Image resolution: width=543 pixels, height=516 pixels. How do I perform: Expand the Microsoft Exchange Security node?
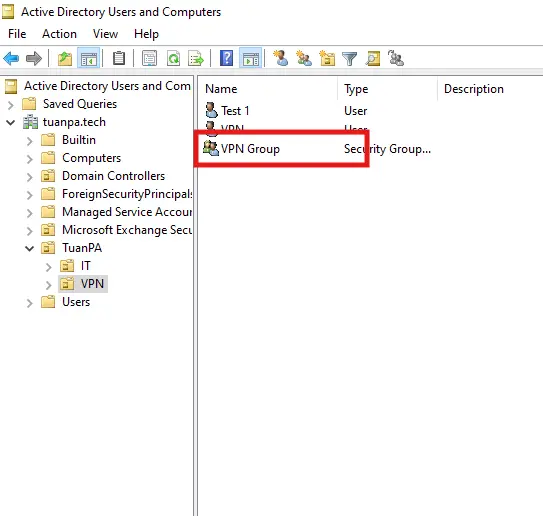point(30,231)
